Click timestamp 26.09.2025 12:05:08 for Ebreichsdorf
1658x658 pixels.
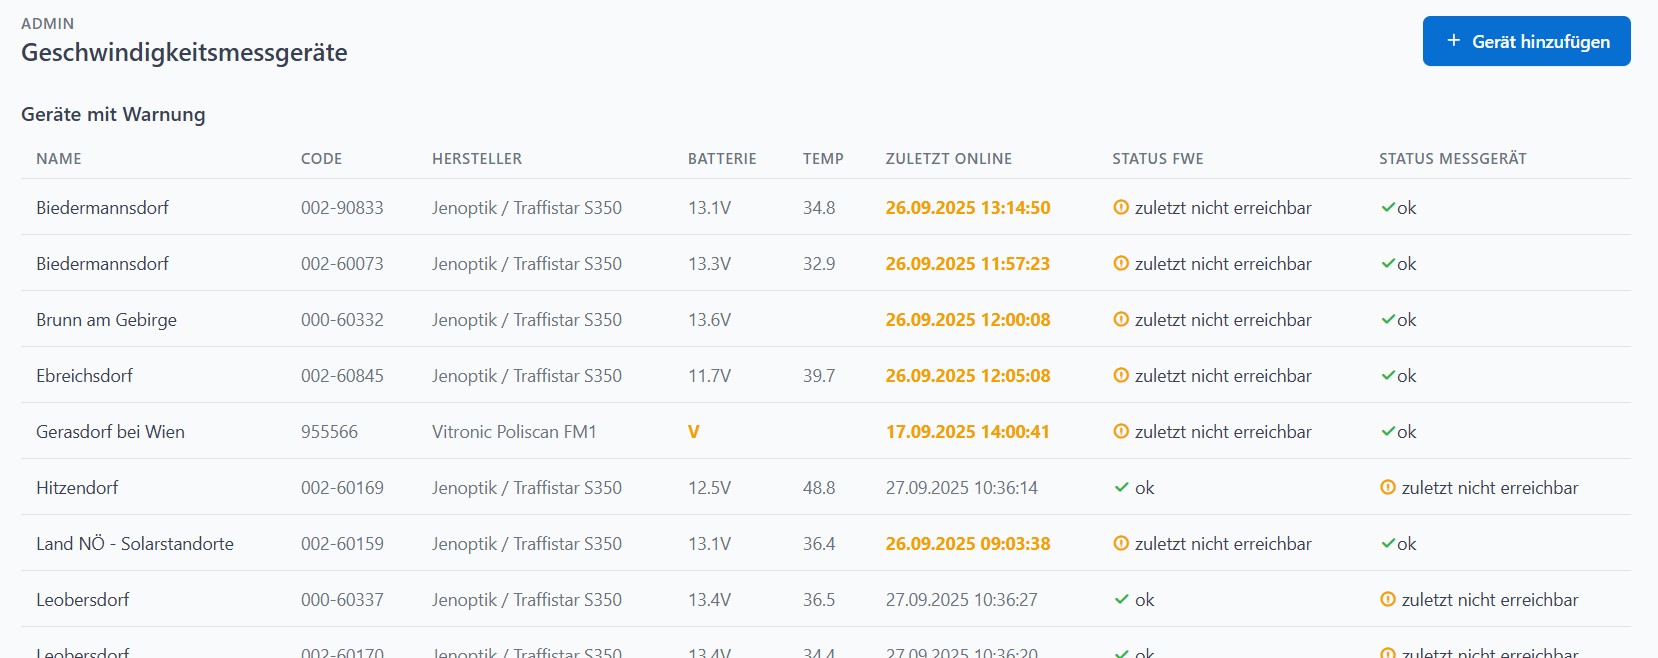(x=967, y=376)
